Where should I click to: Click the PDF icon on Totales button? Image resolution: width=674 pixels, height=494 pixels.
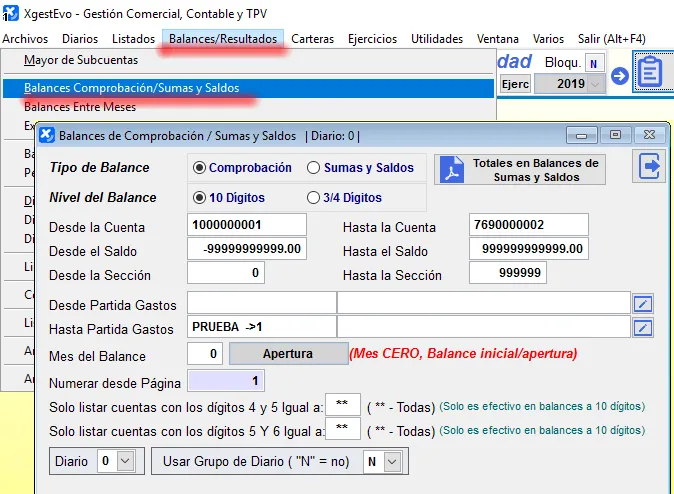click(452, 169)
